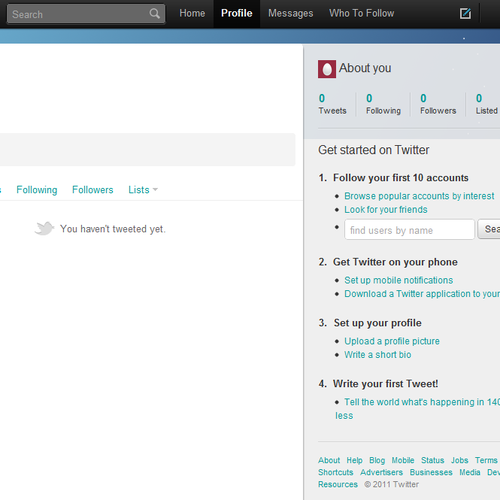
Task: Open the Shortcuts footer link
Action: coord(336,472)
